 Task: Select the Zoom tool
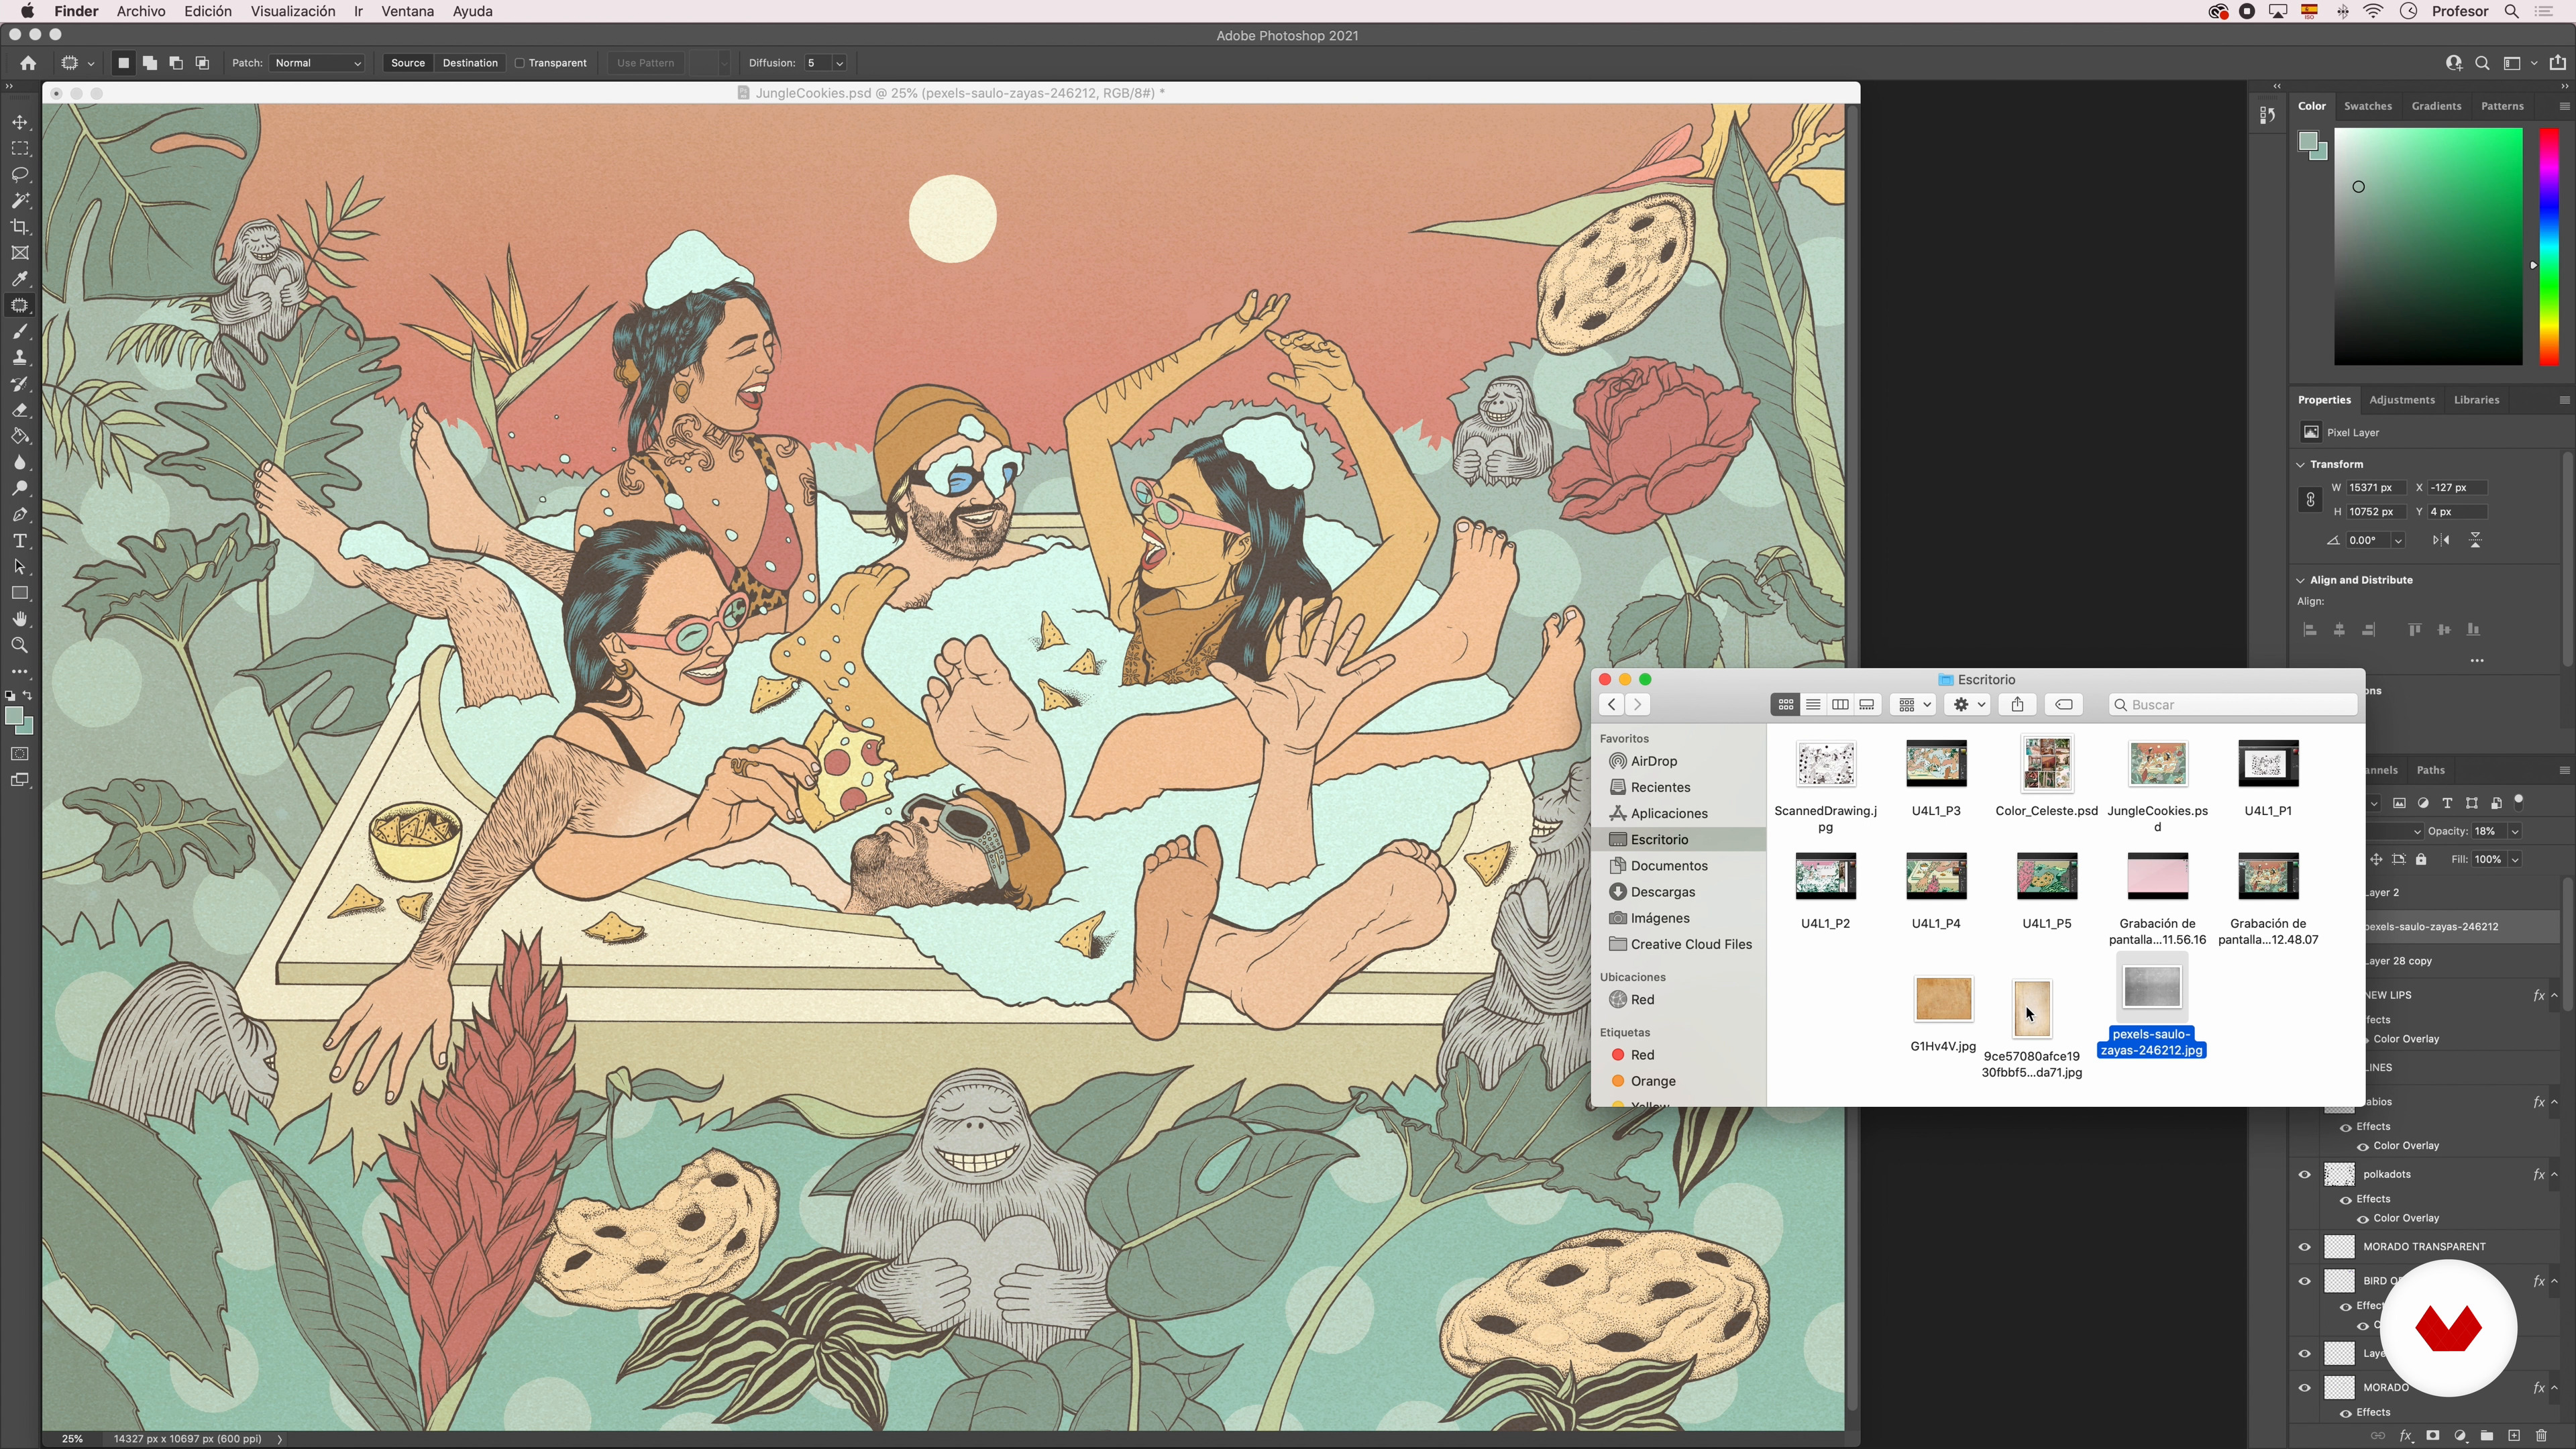pos(20,645)
